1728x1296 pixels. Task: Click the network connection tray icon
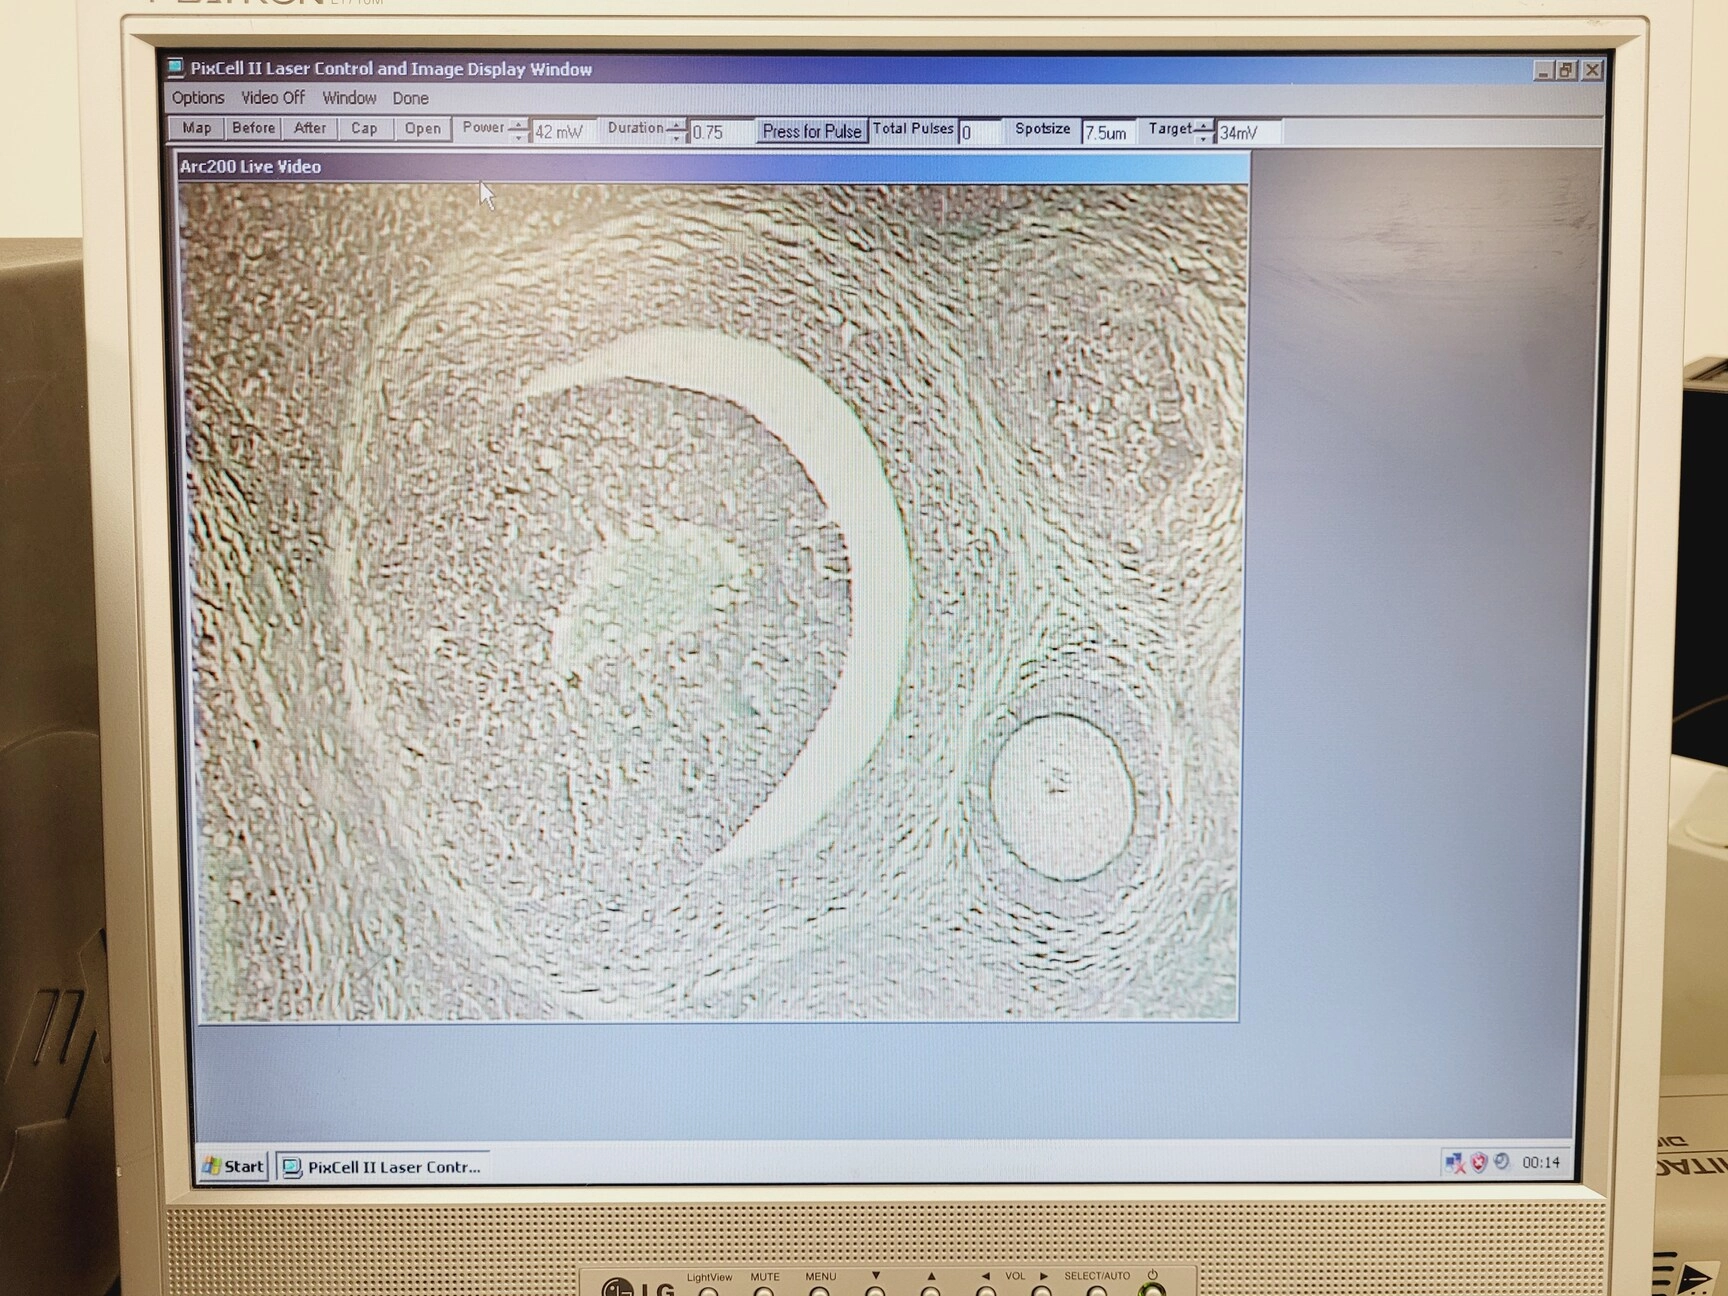[x=1455, y=1162]
